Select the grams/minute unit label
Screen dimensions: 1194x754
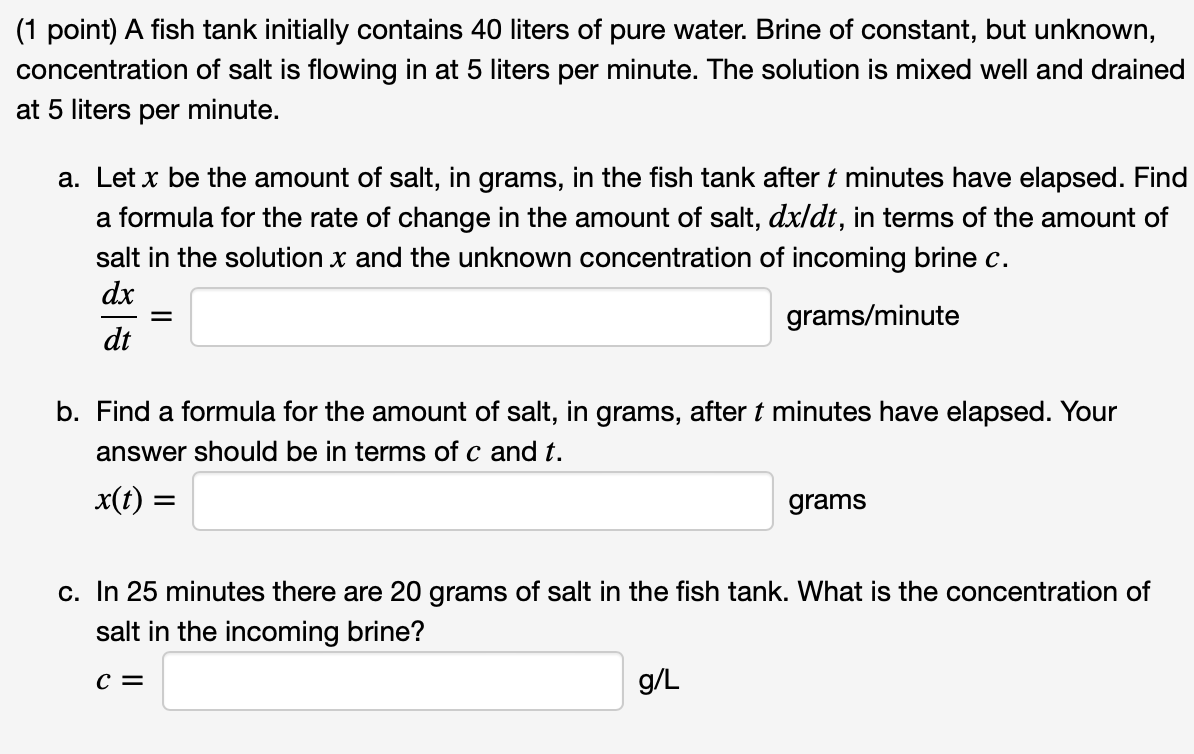coord(872,316)
